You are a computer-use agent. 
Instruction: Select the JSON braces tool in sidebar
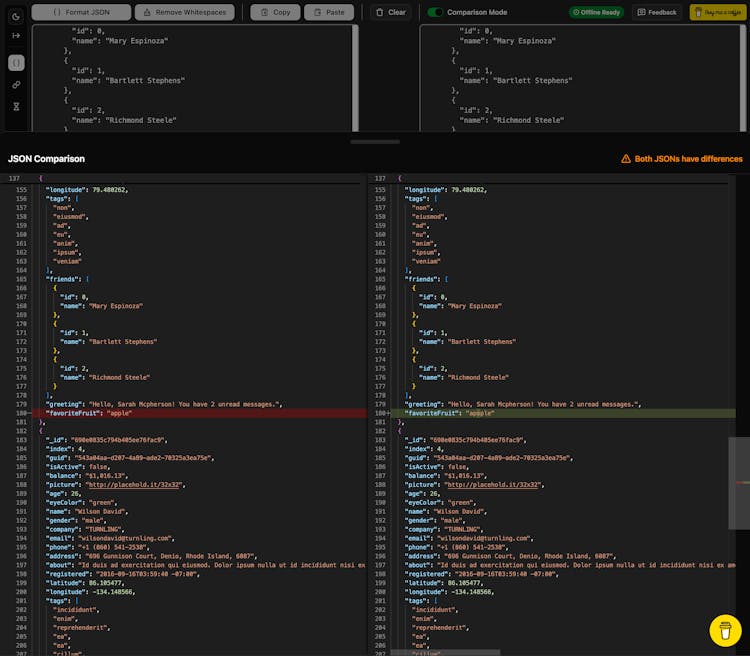click(x=16, y=62)
